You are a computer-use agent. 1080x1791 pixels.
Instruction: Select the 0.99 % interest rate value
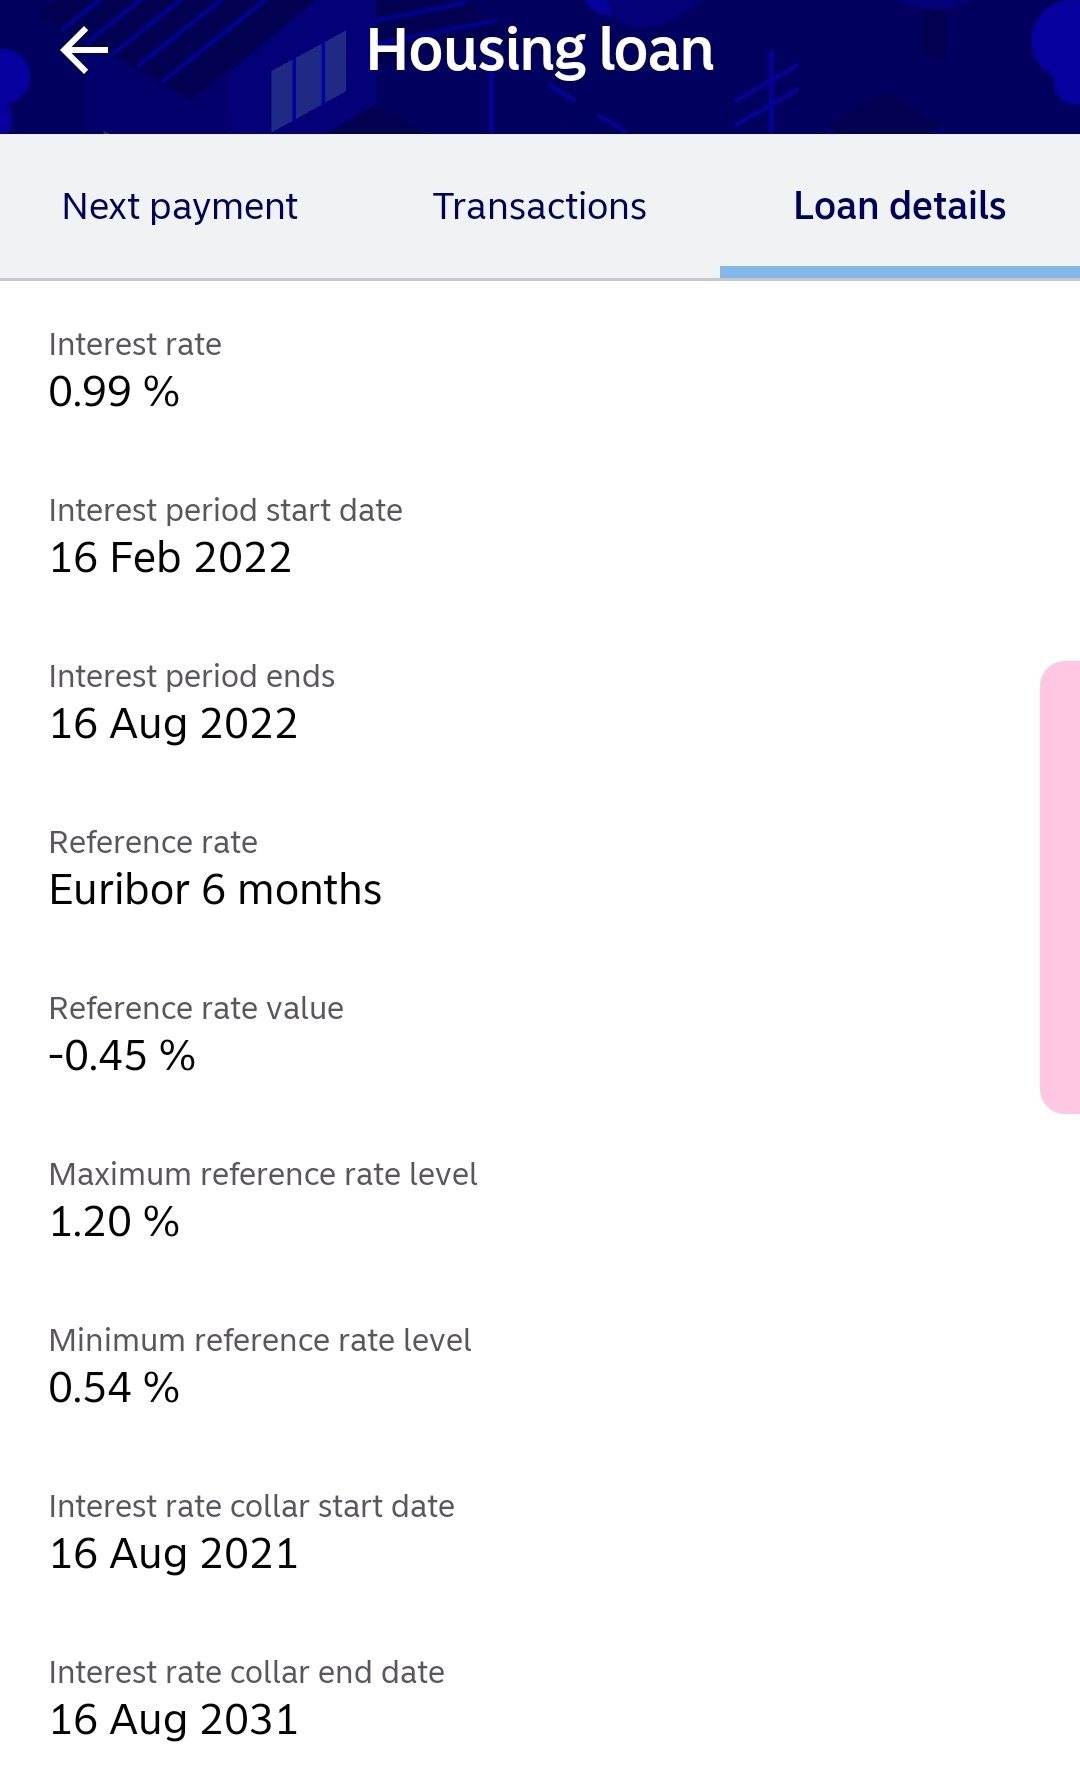(x=114, y=392)
